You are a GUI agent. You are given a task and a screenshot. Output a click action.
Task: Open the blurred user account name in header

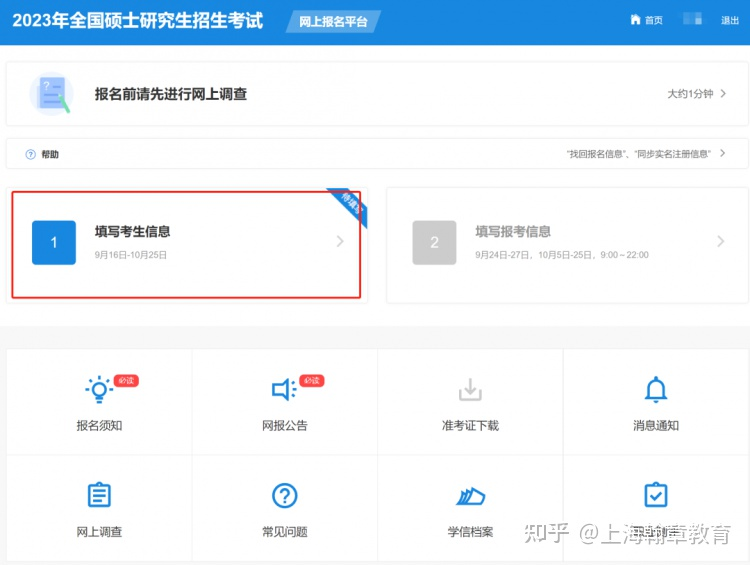(692, 20)
